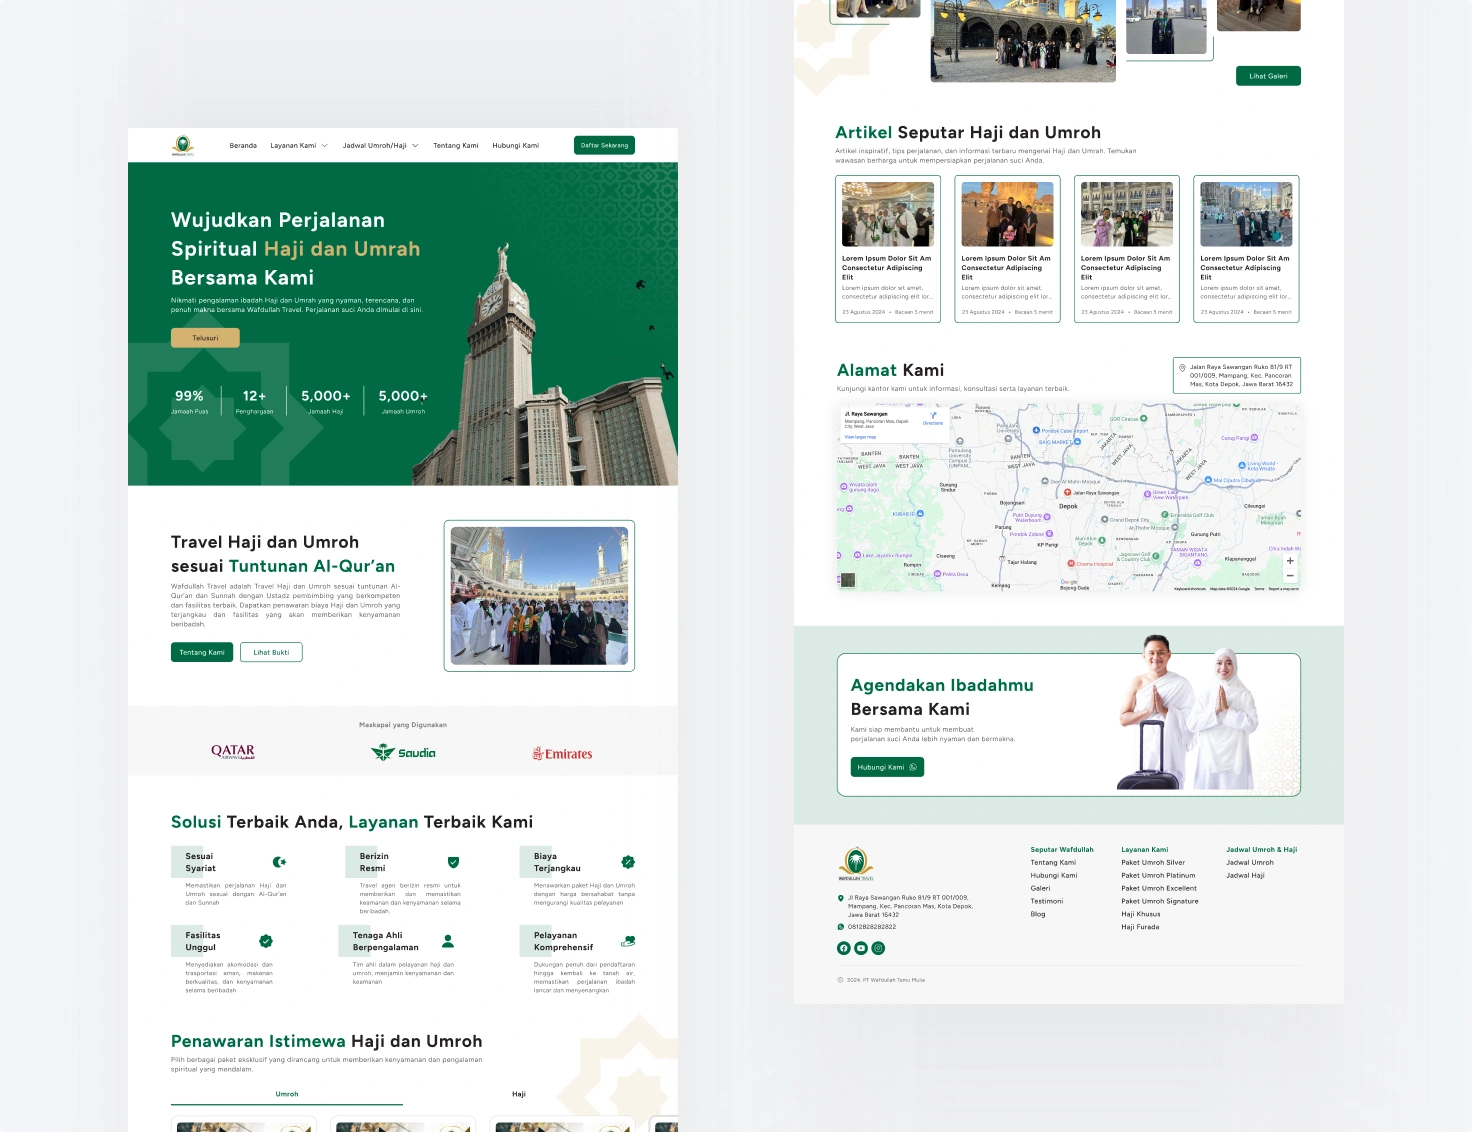Open the Instagram icon in the footer
1472x1132 pixels.
[x=878, y=948]
